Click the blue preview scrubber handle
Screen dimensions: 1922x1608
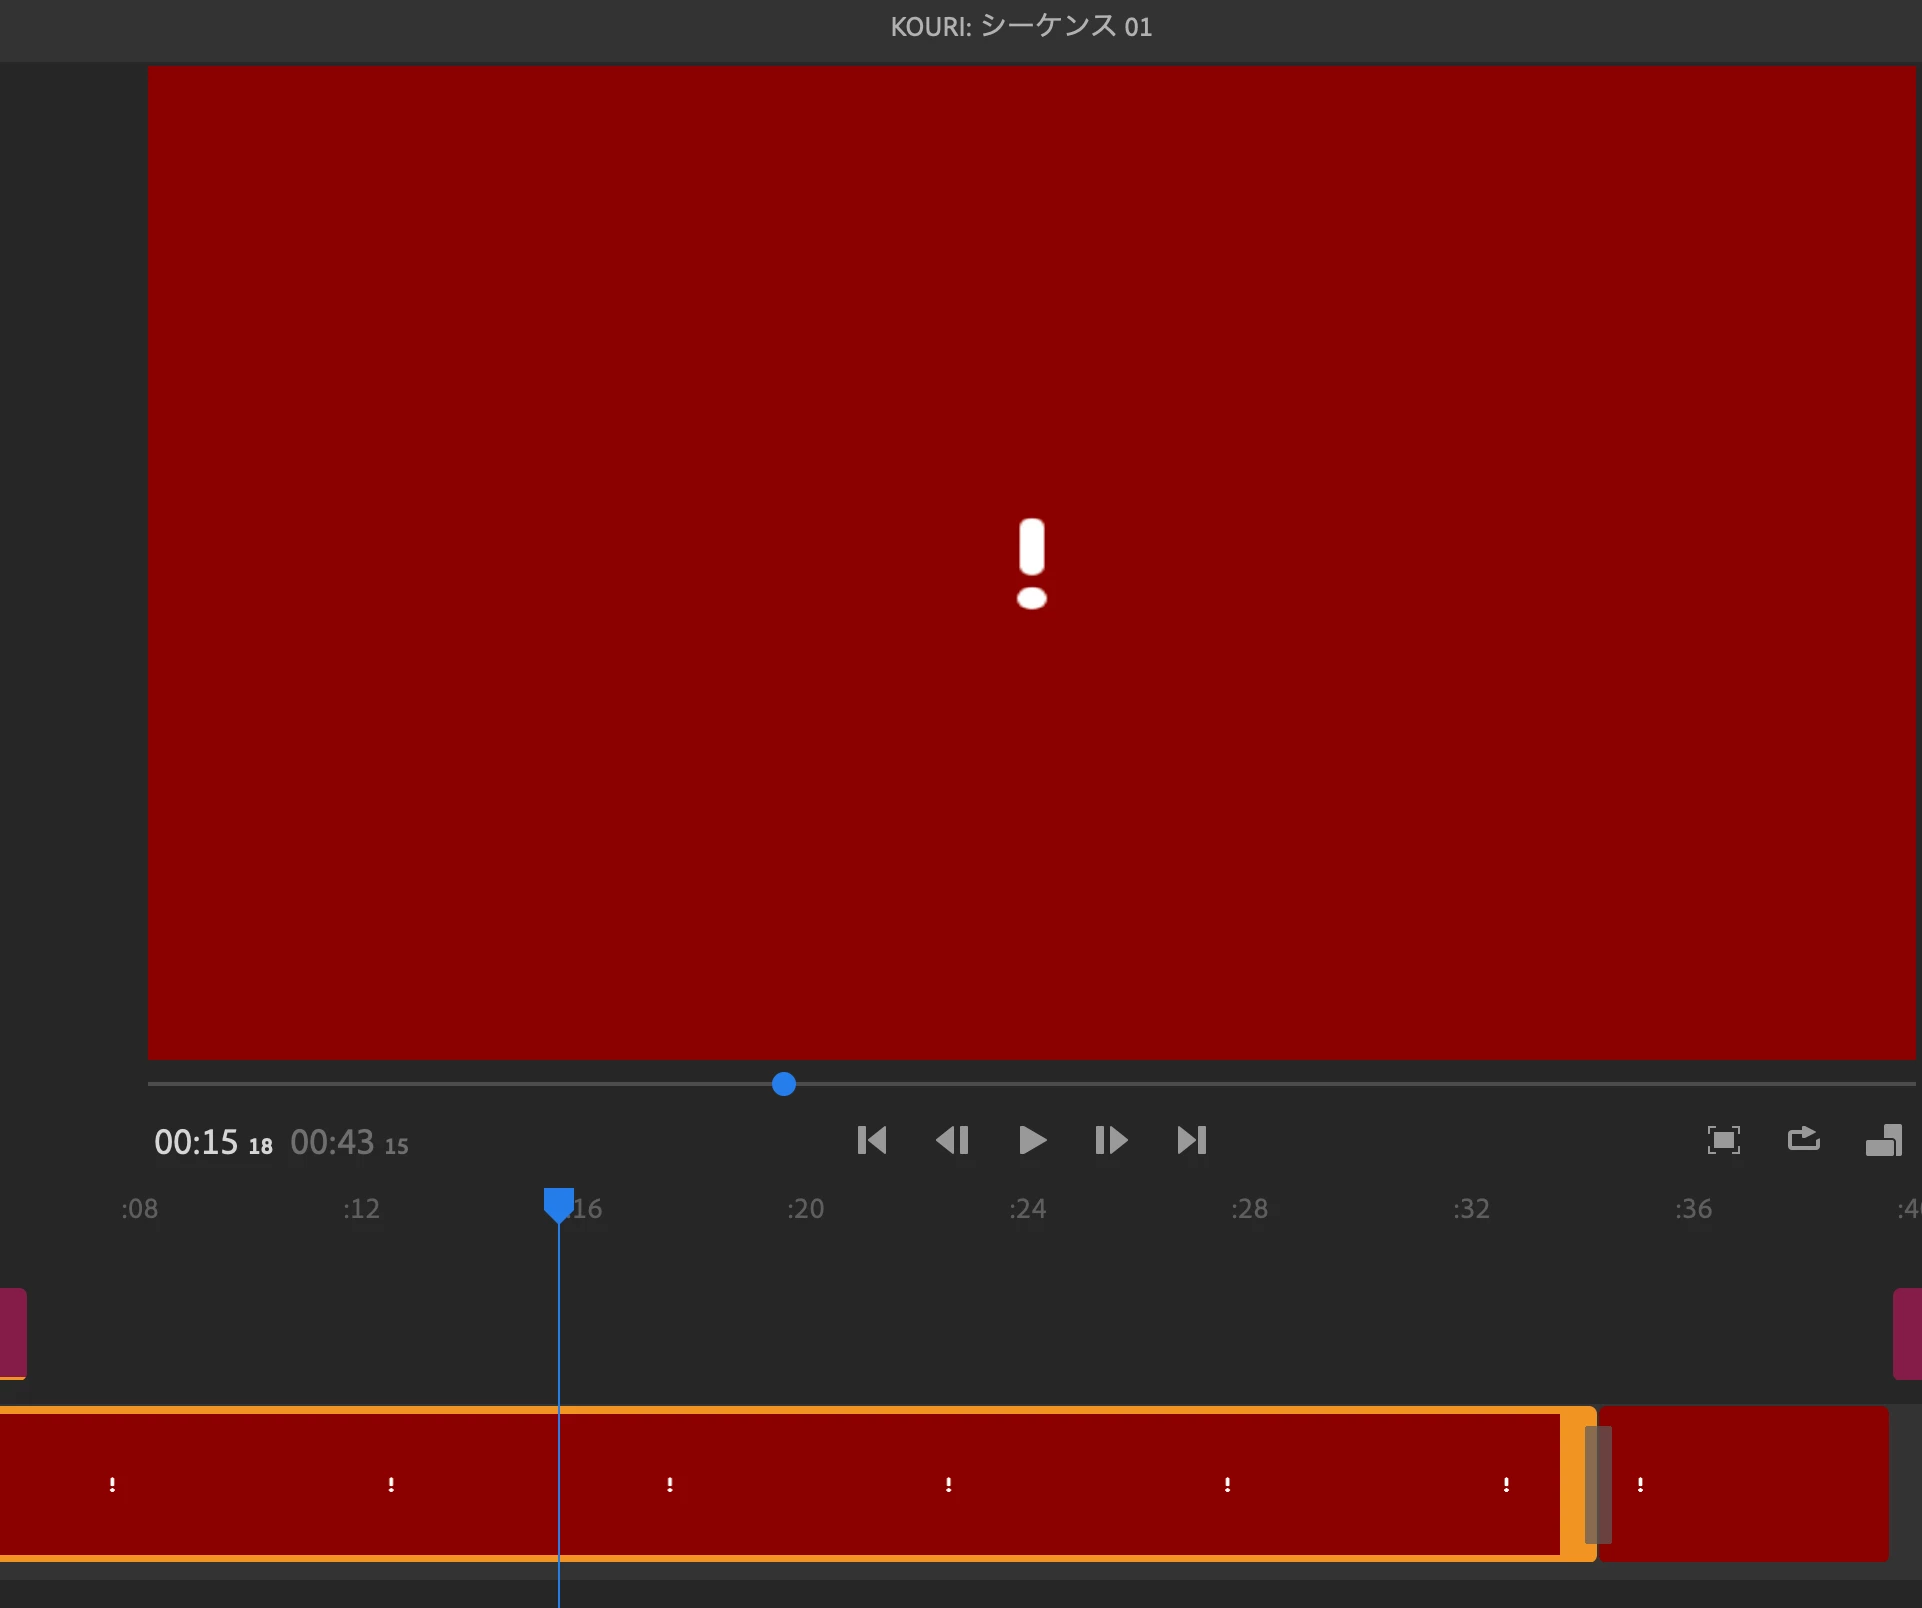784,1084
